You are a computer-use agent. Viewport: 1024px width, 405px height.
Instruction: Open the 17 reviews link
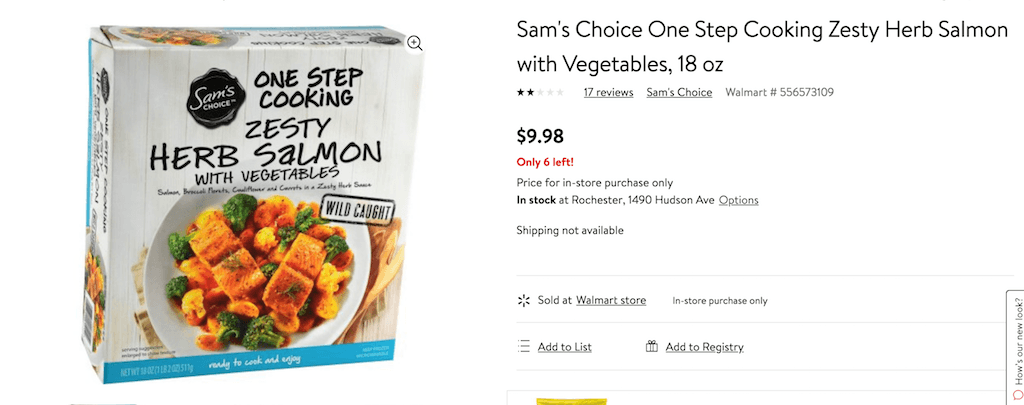point(608,93)
